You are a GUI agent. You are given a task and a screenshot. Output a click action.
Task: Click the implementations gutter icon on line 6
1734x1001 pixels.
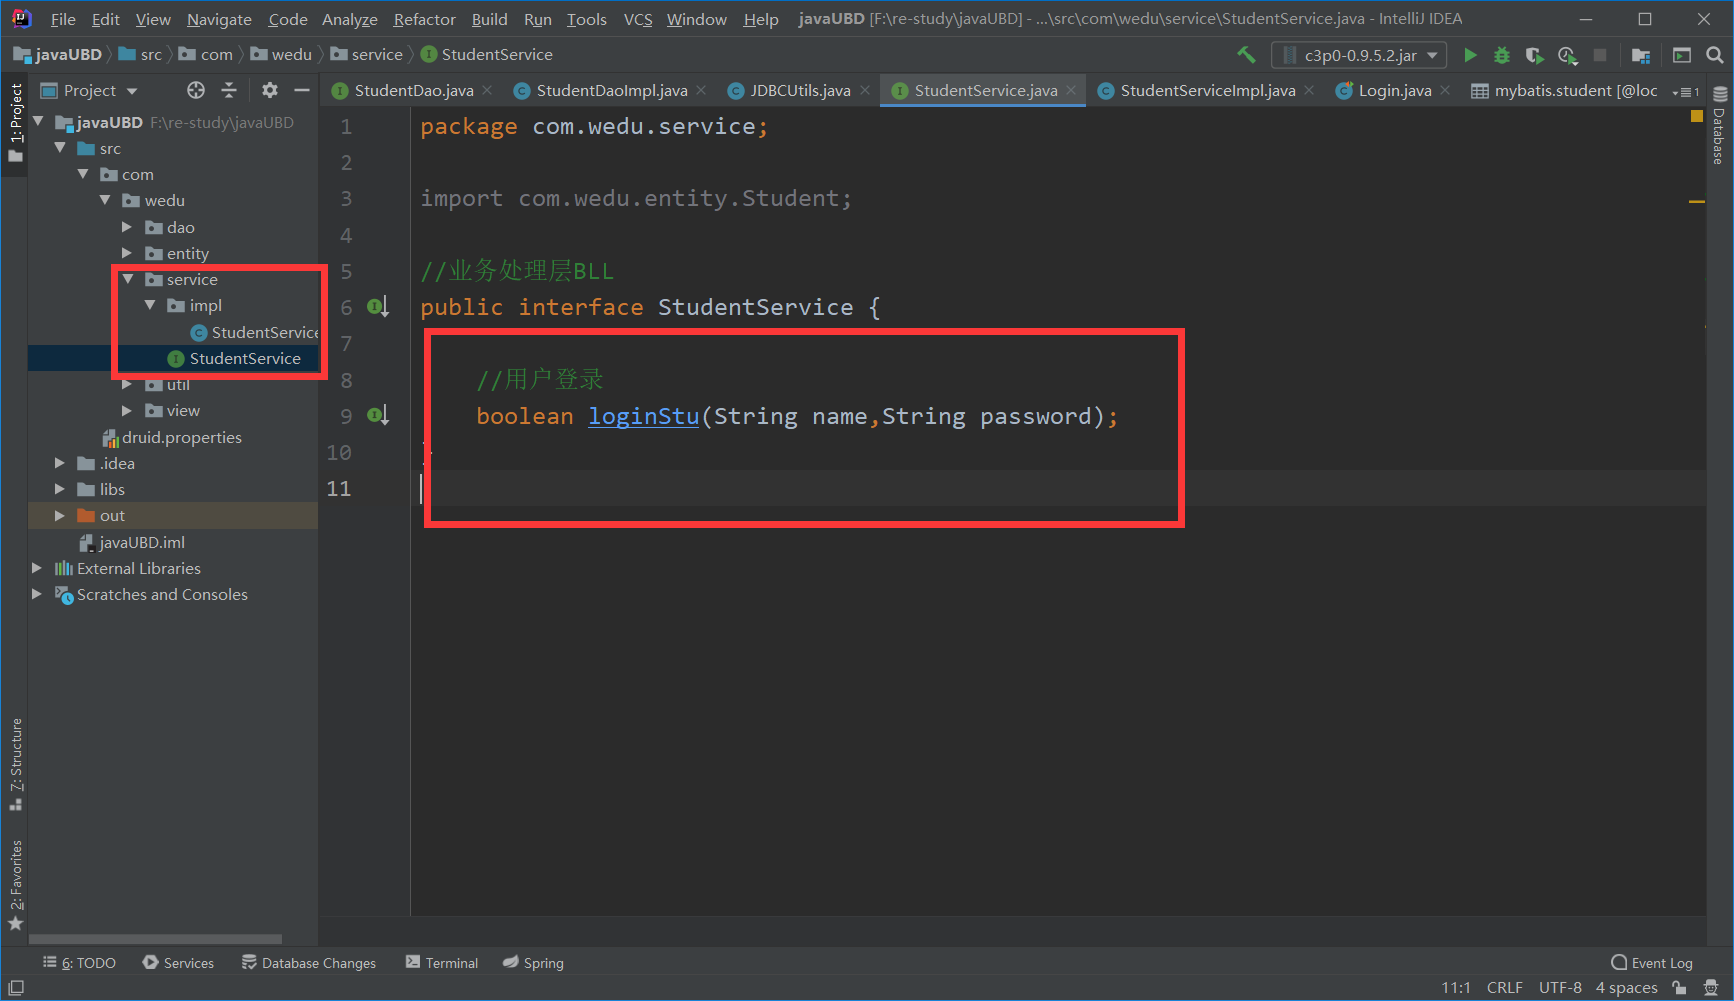(x=377, y=307)
